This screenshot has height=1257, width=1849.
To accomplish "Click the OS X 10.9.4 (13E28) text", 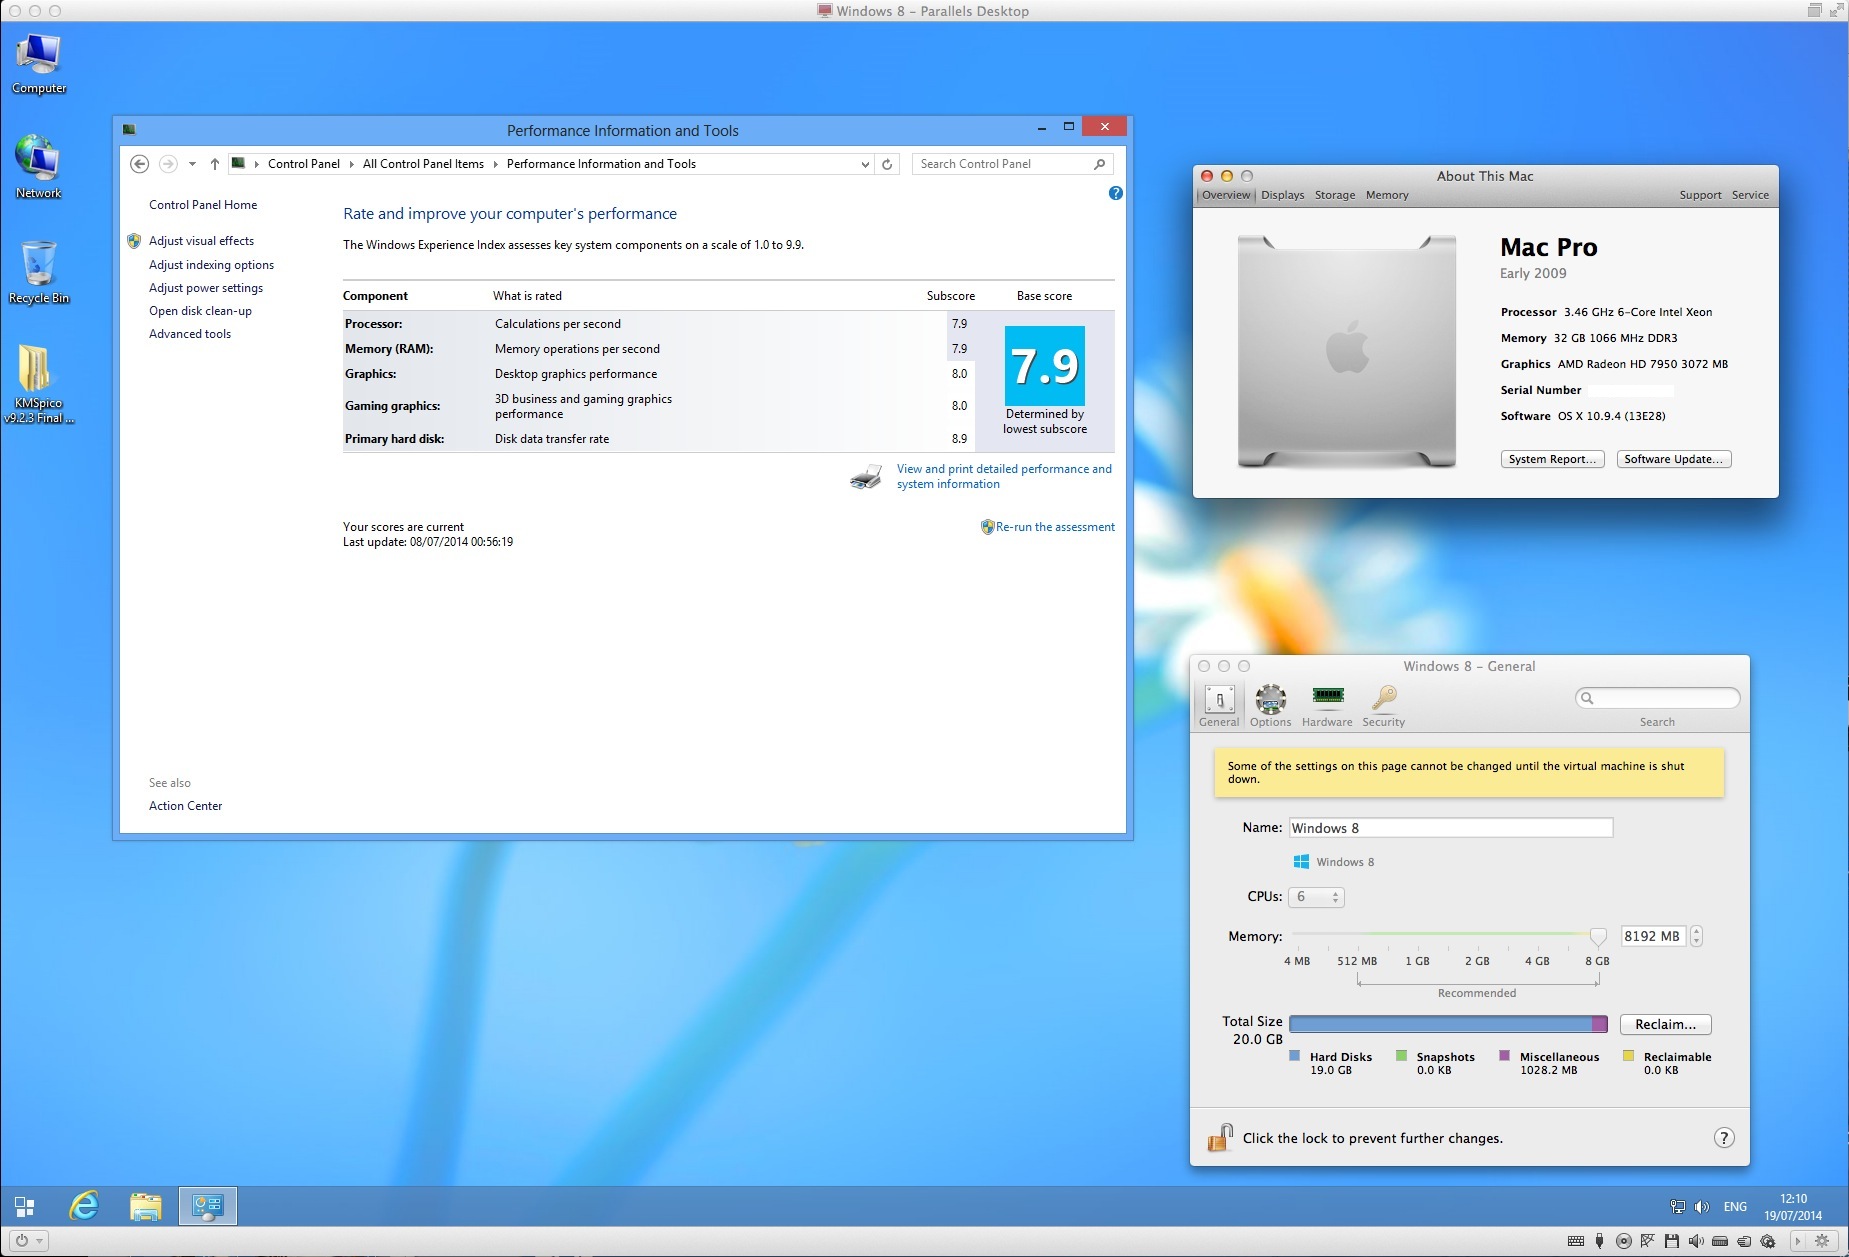I will coord(1611,416).
